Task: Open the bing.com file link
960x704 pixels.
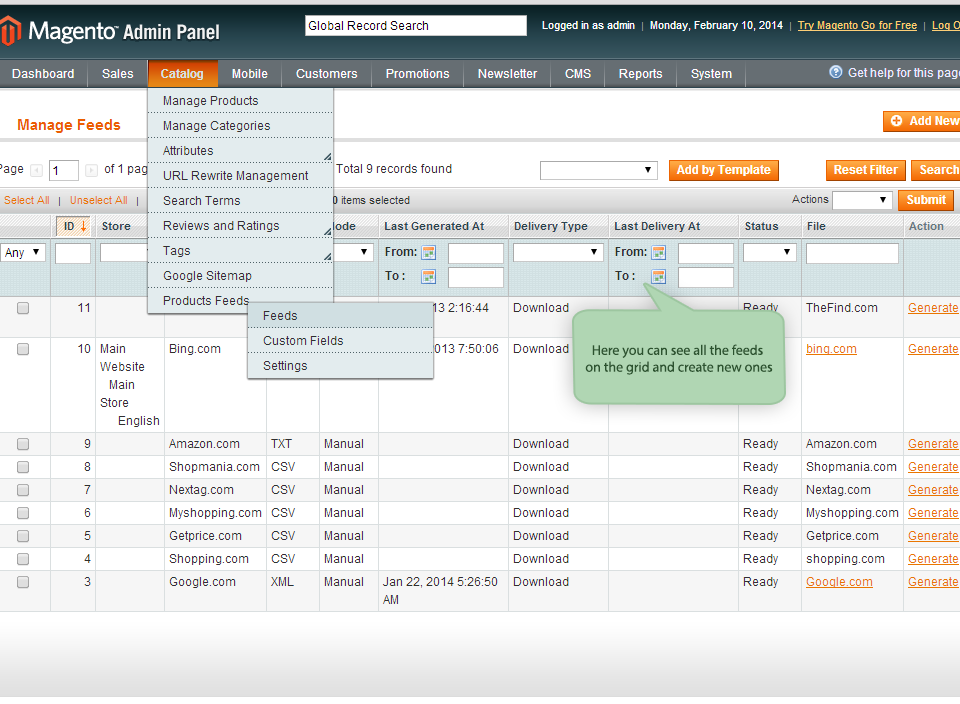Action: click(x=831, y=349)
